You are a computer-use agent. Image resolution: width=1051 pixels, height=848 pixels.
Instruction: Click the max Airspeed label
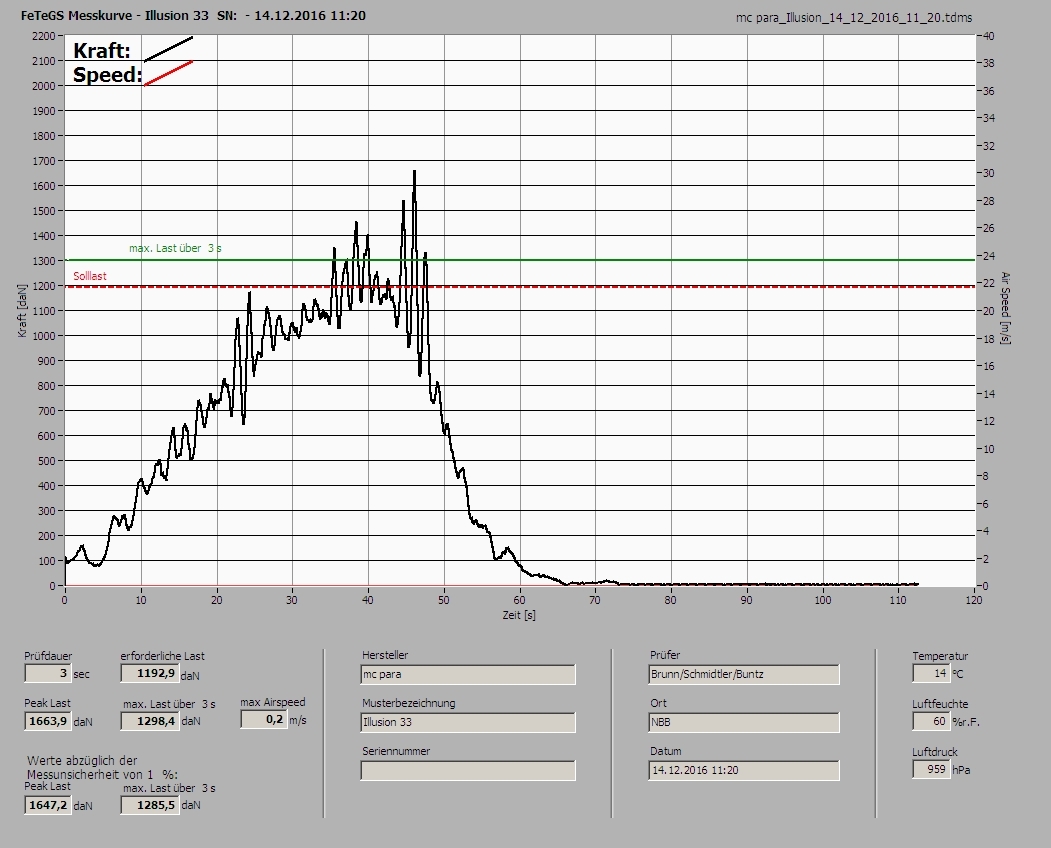click(273, 702)
